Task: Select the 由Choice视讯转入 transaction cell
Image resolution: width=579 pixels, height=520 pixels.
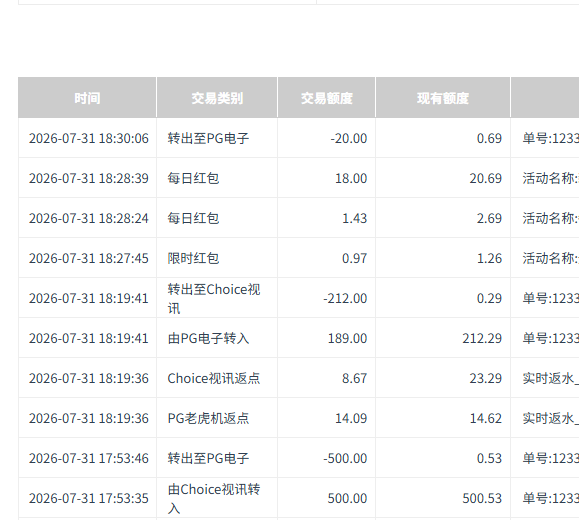Action: click(x=214, y=499)
